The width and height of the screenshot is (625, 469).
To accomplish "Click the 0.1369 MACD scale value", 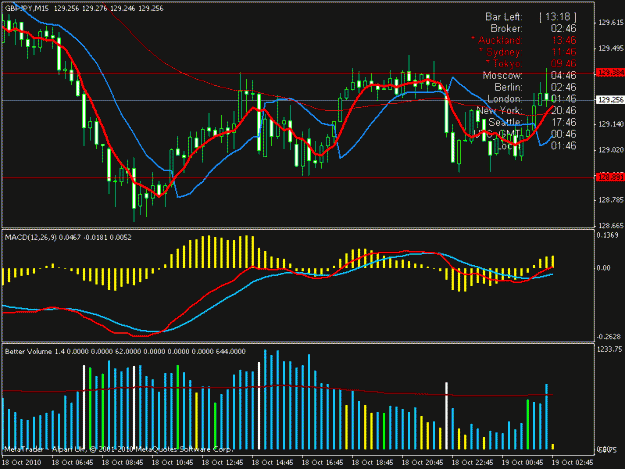I will [x=607, y=235].
